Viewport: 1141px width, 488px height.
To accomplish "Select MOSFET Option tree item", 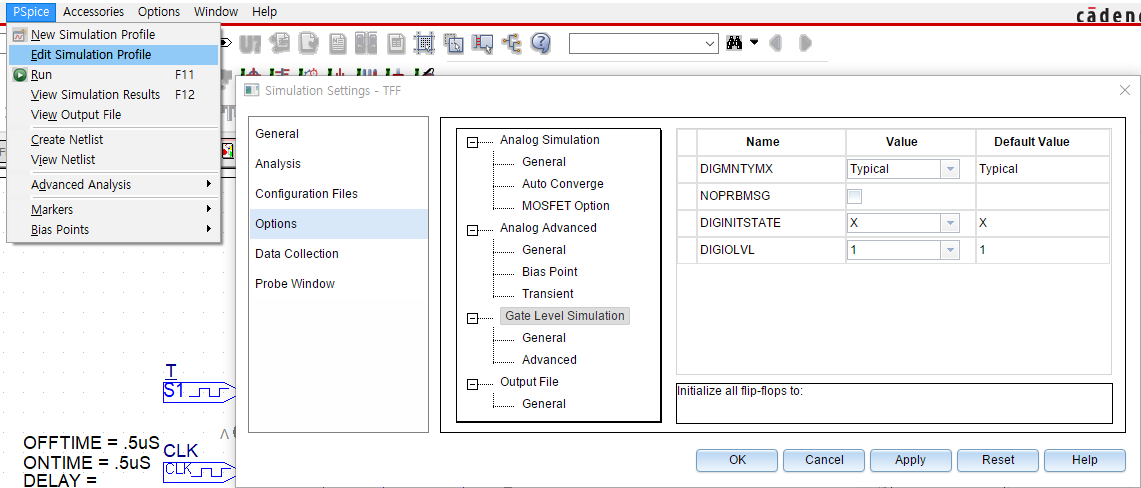I will click(565, 206).
